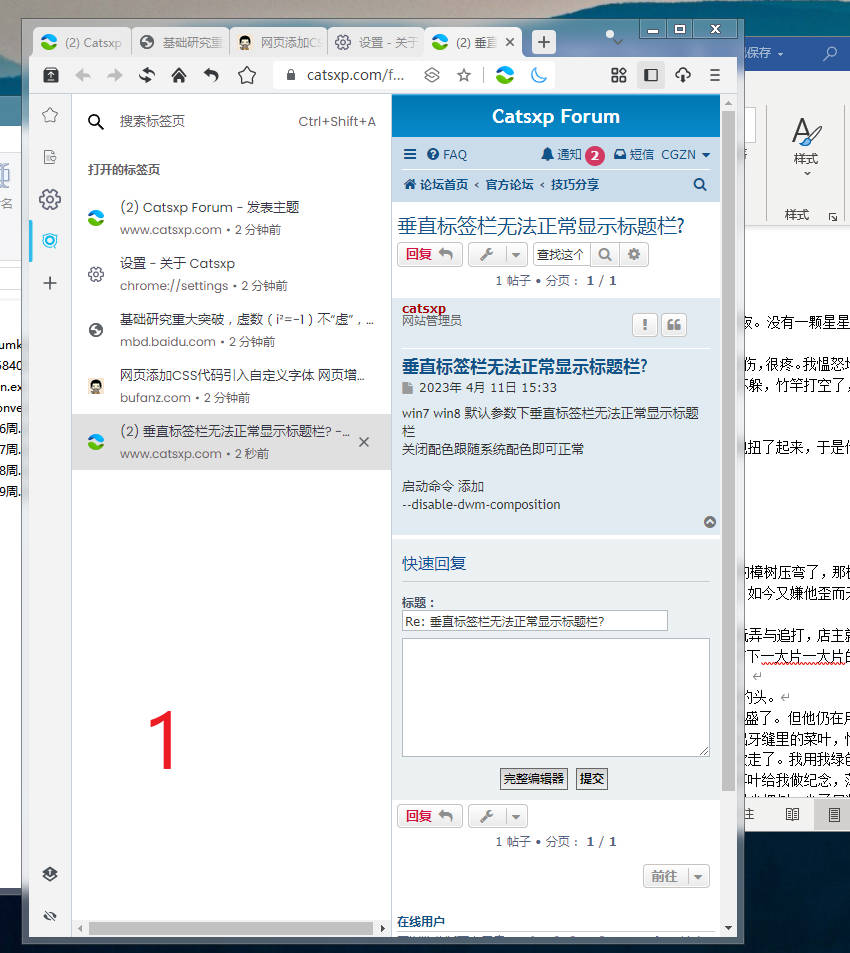
Task: Click the 完整编辑器 button
Action: point(533,779)
